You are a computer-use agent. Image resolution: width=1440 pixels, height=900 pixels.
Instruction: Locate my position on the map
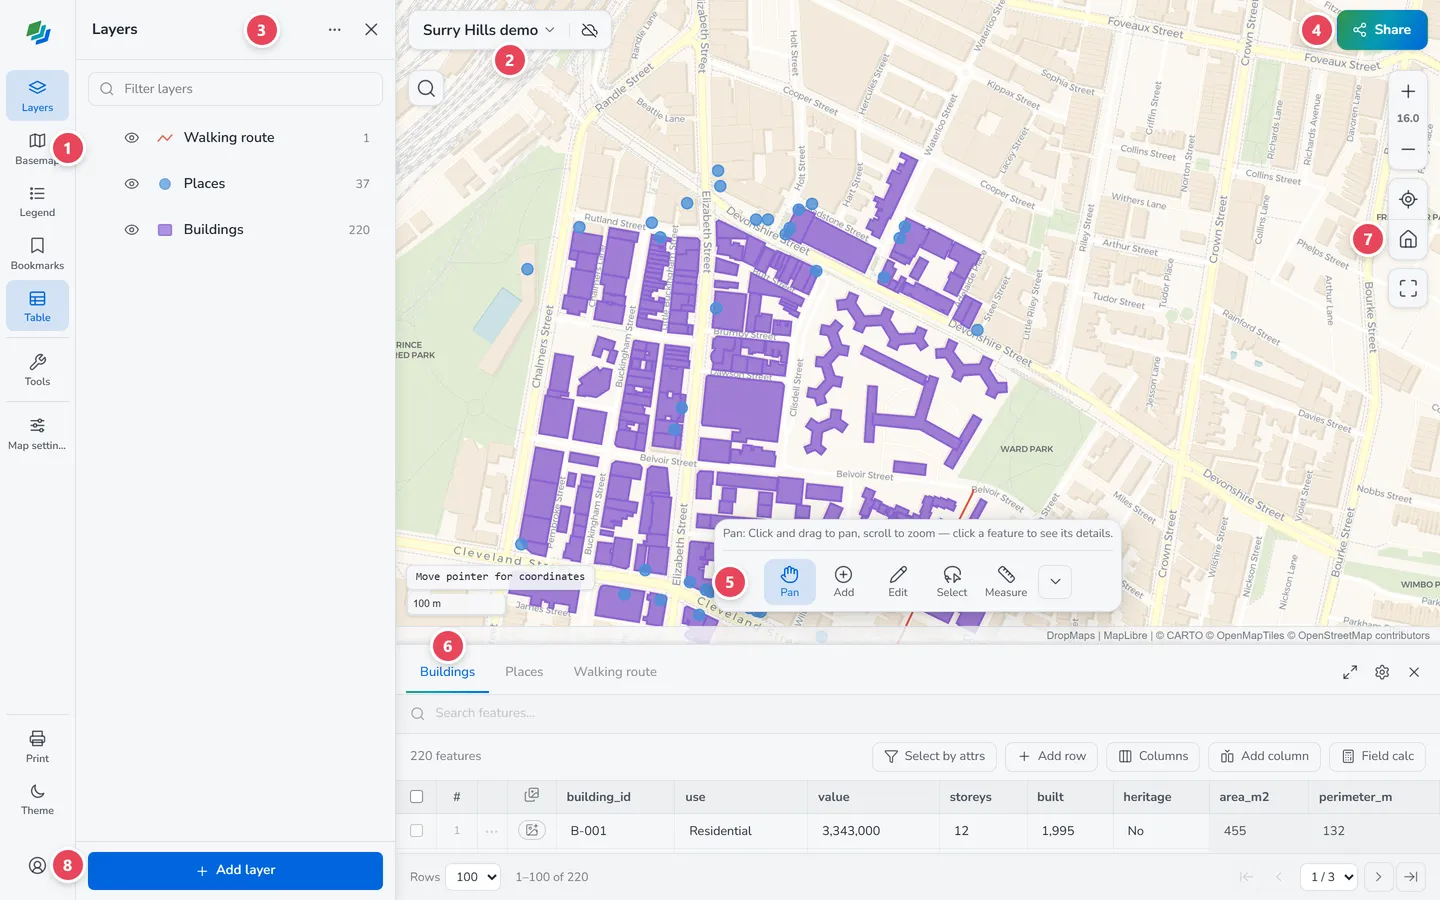pyautogui.click(x=1408, y=199)
